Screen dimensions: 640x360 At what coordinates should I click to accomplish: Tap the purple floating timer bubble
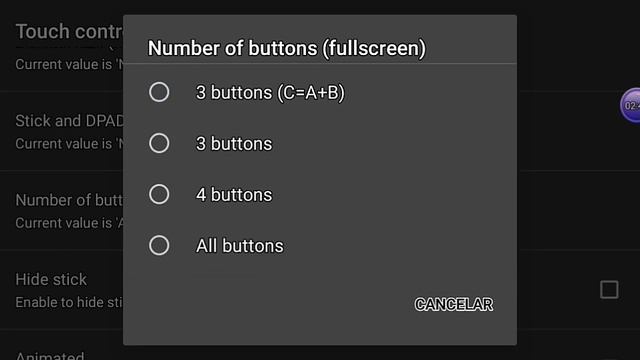(630, 105)
